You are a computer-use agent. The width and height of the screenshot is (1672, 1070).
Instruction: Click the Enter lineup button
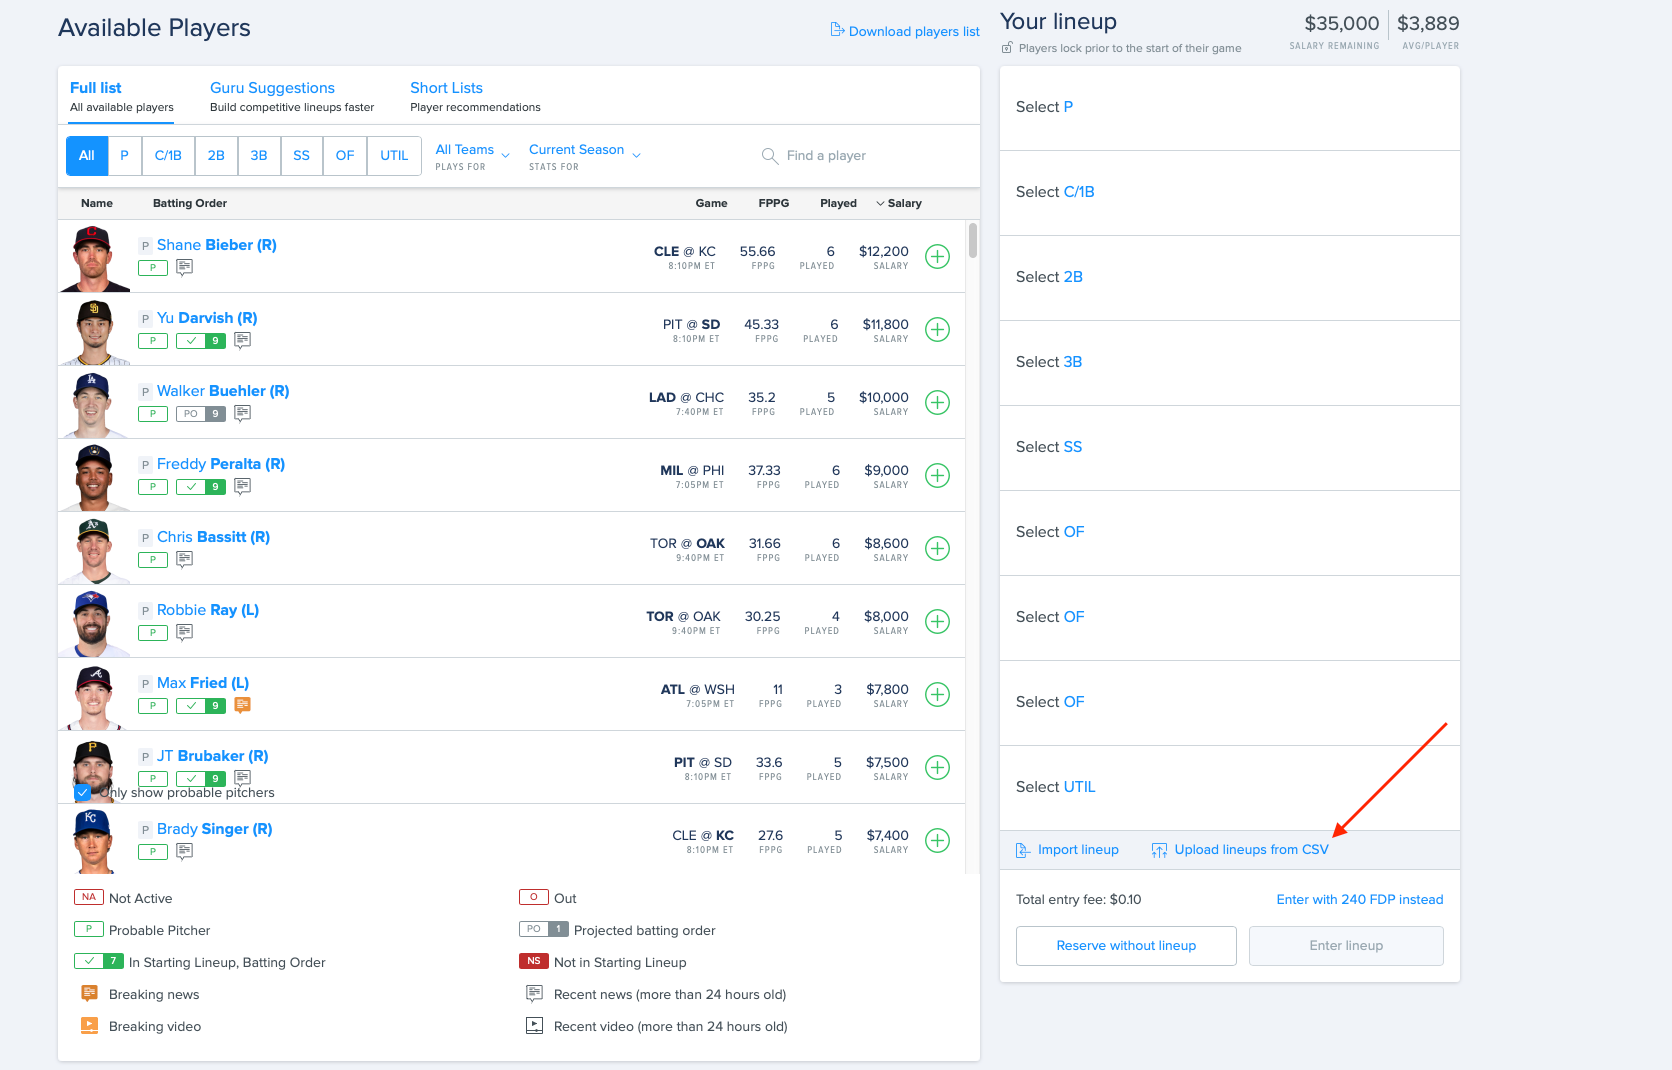1346,946
